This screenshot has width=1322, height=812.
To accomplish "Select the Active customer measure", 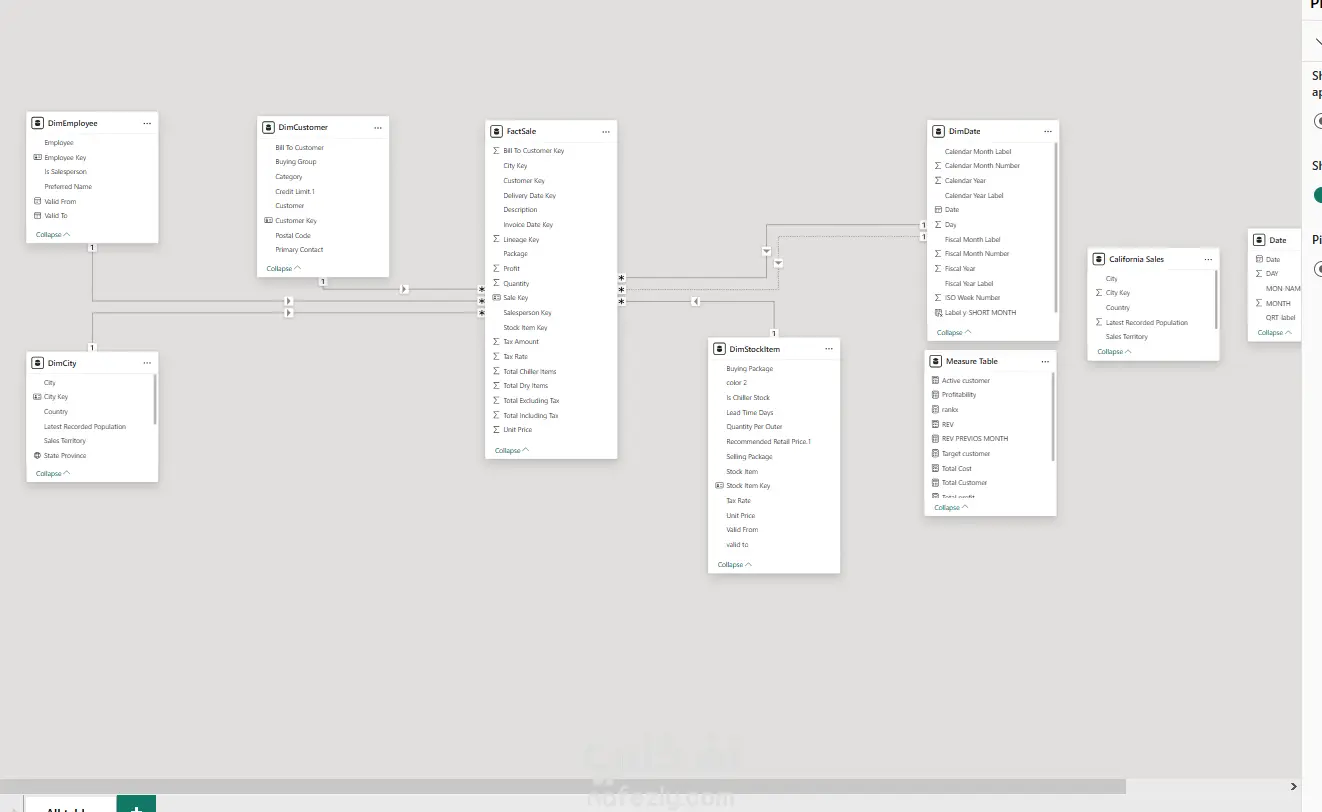I will point(966,380).
